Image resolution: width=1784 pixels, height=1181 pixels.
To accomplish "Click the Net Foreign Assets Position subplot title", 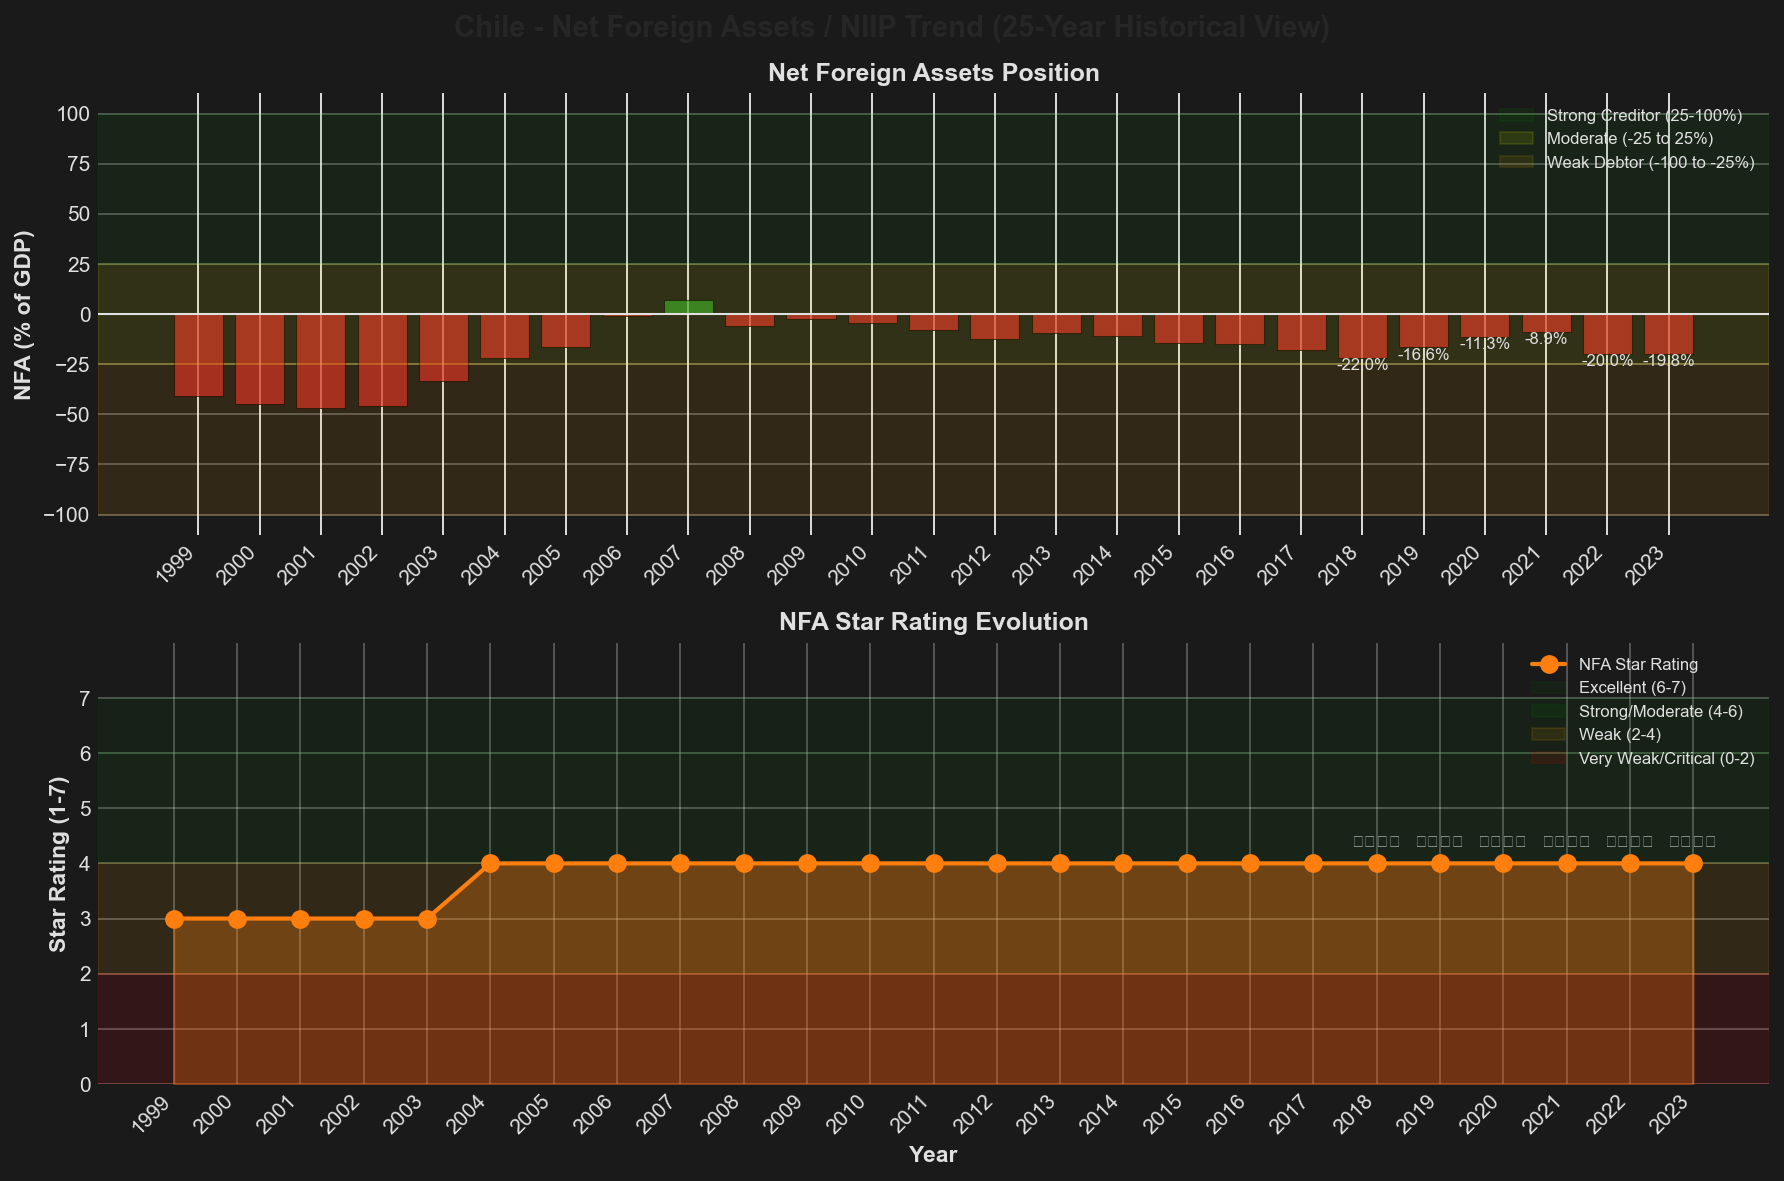I will pyautogui.click(x=933, y=72).
